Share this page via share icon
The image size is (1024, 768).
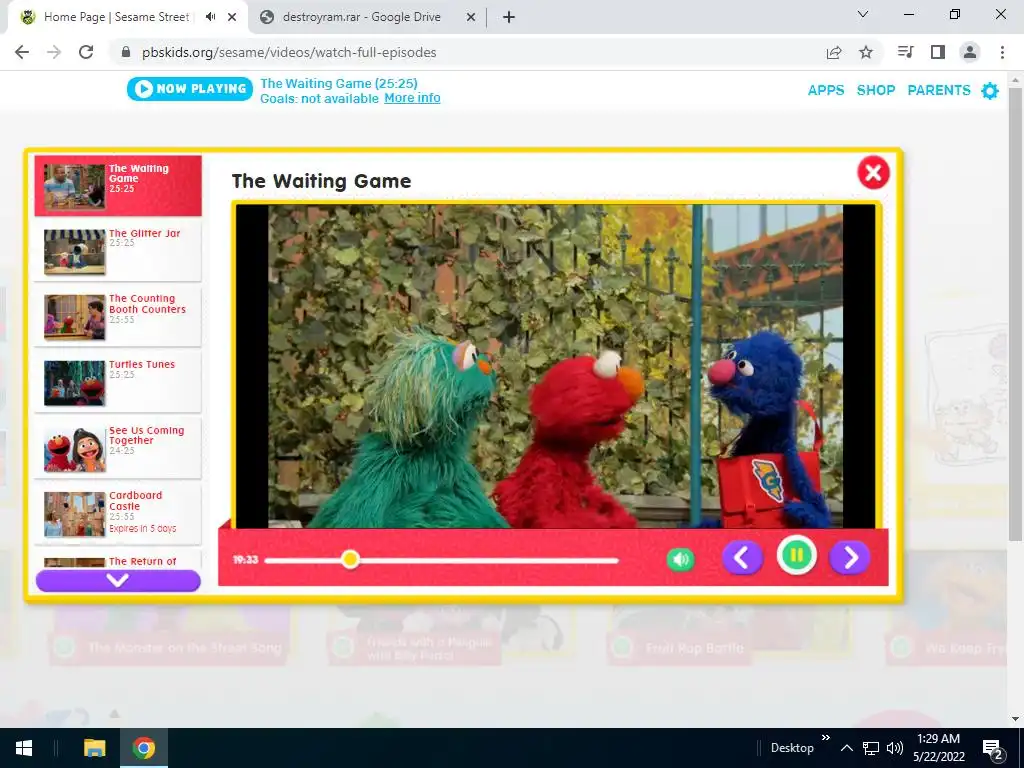pyautogui.click(x=834, y=52)
